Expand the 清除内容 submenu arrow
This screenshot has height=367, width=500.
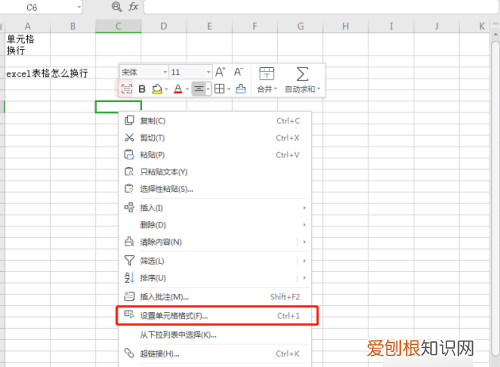304,242
